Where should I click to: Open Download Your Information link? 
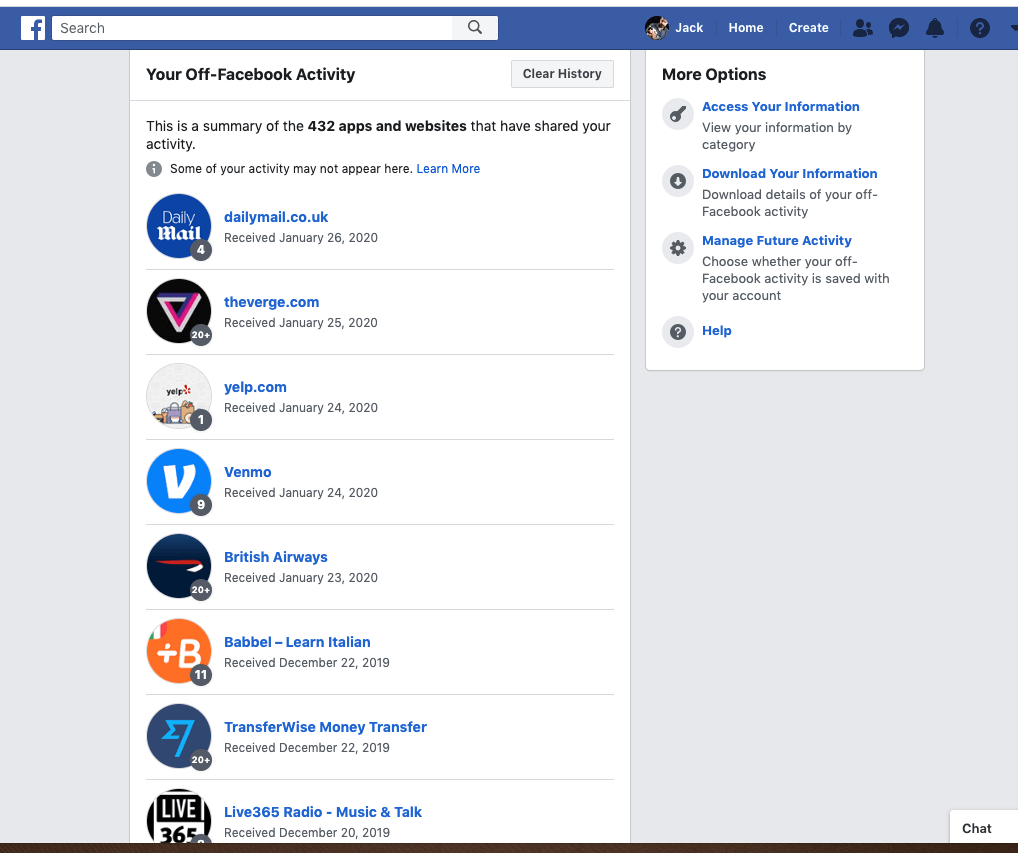coord(789,173)
